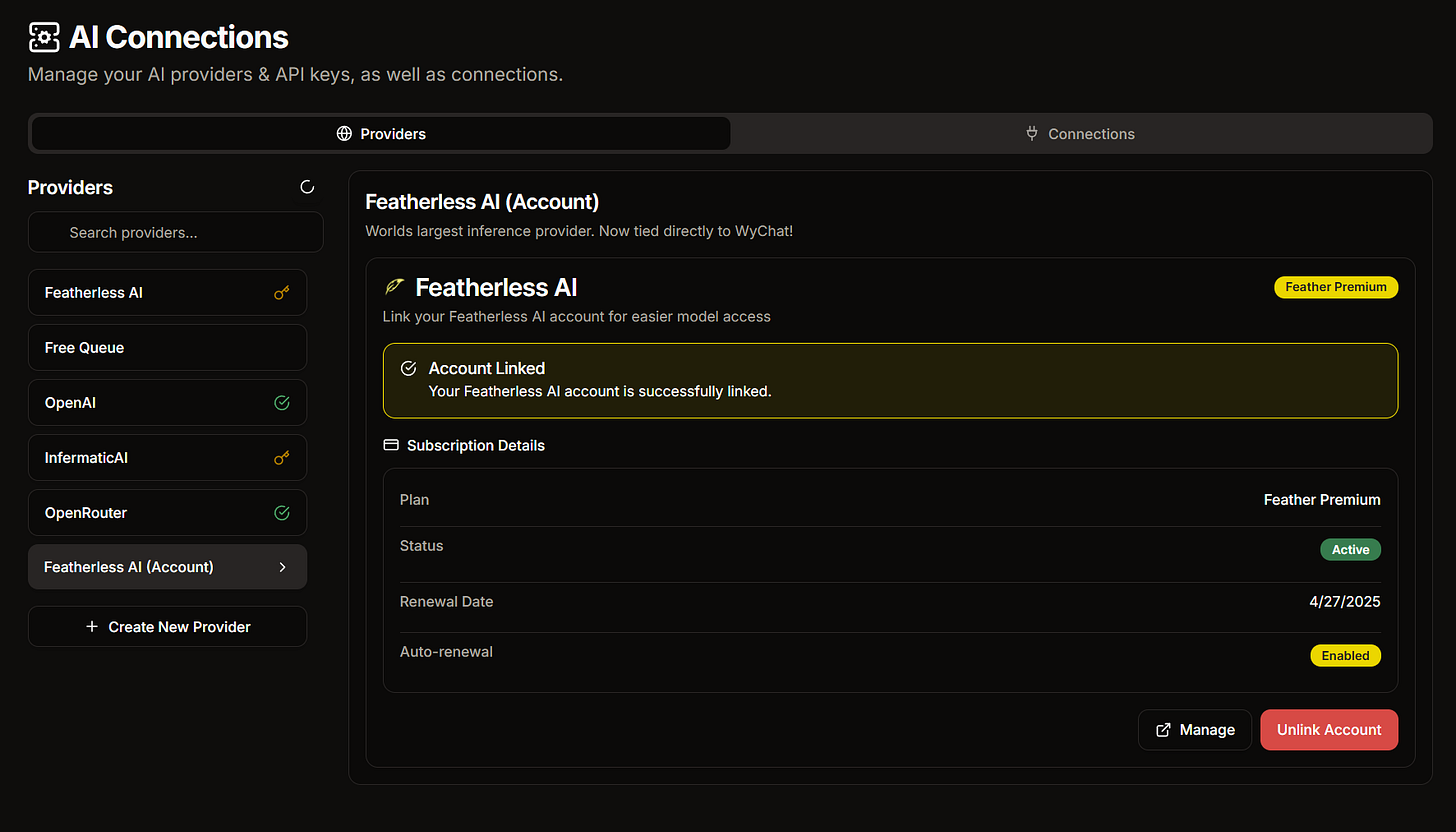The width and height of the screenshot is (1456, 832).
Task: Click the card icon by Subscription Details
Action: [391, 445]
